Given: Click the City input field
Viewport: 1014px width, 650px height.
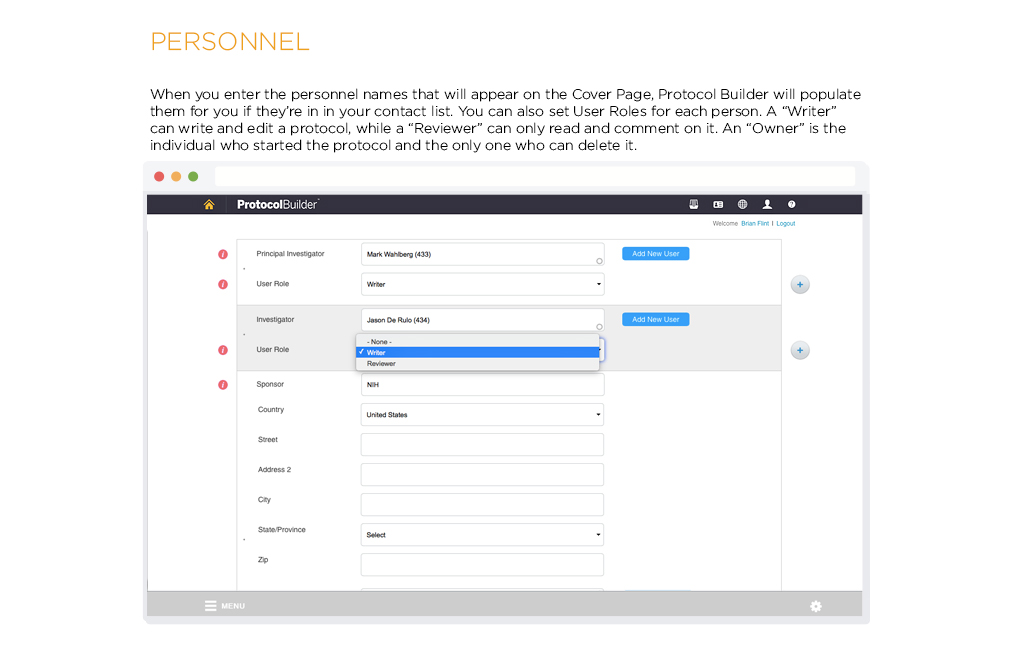Looking at the screenshot, I should tap(482, 505).
